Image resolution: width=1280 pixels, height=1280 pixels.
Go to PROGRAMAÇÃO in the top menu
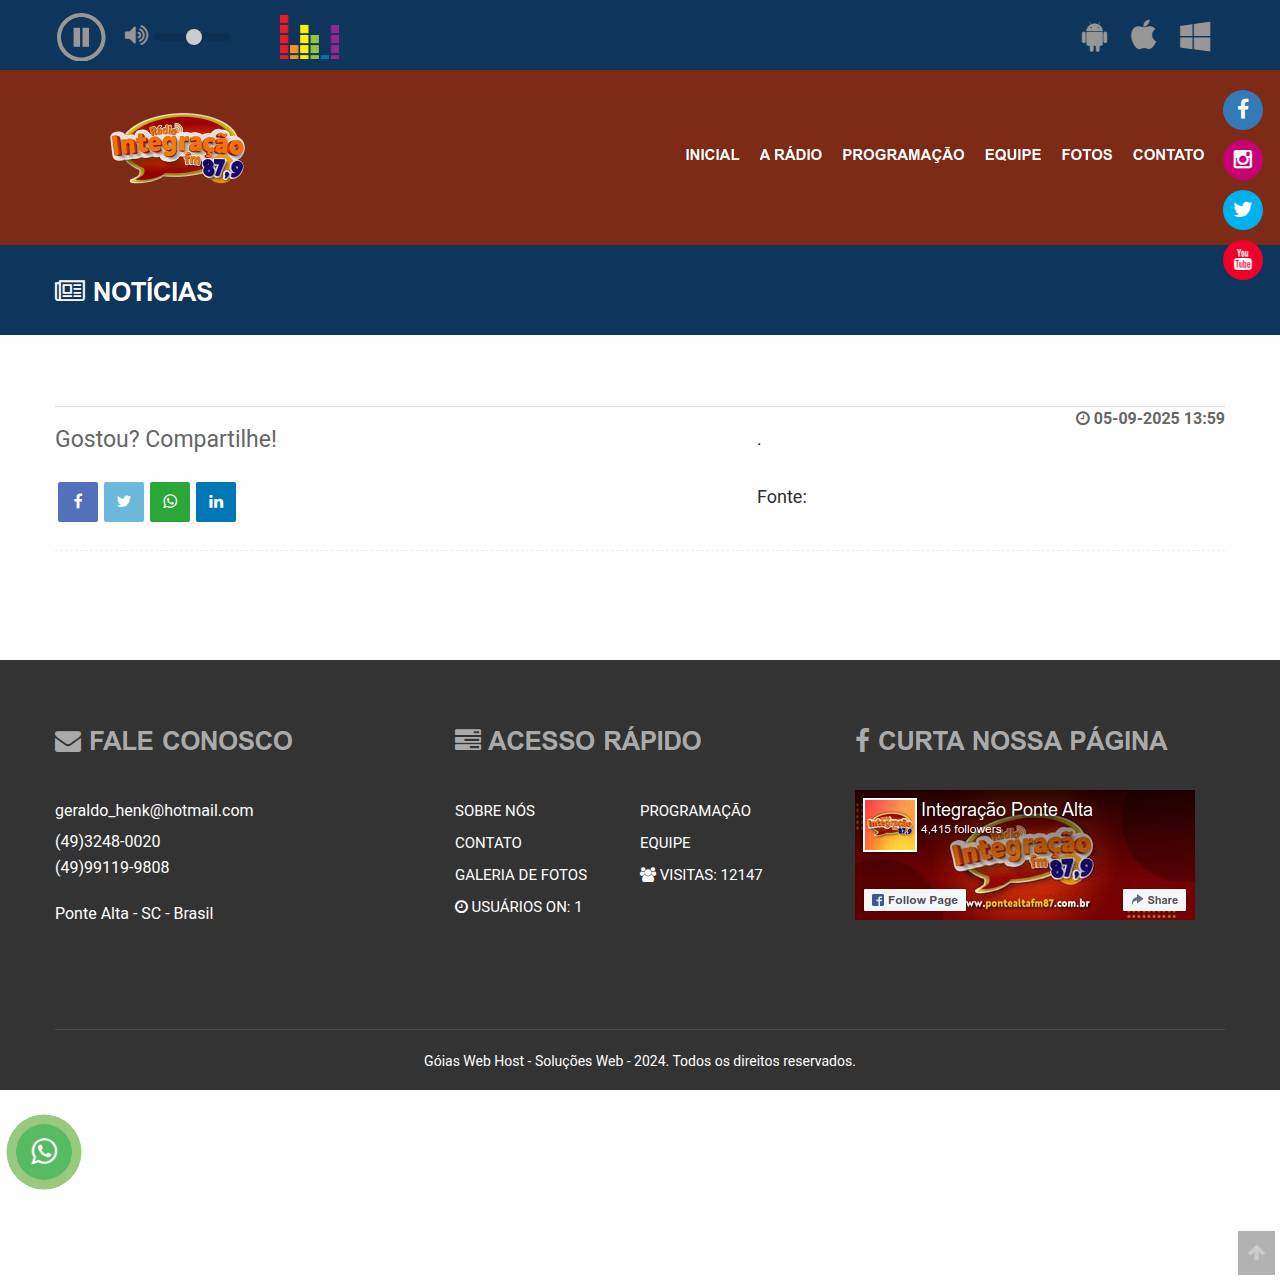coord(903,155)
